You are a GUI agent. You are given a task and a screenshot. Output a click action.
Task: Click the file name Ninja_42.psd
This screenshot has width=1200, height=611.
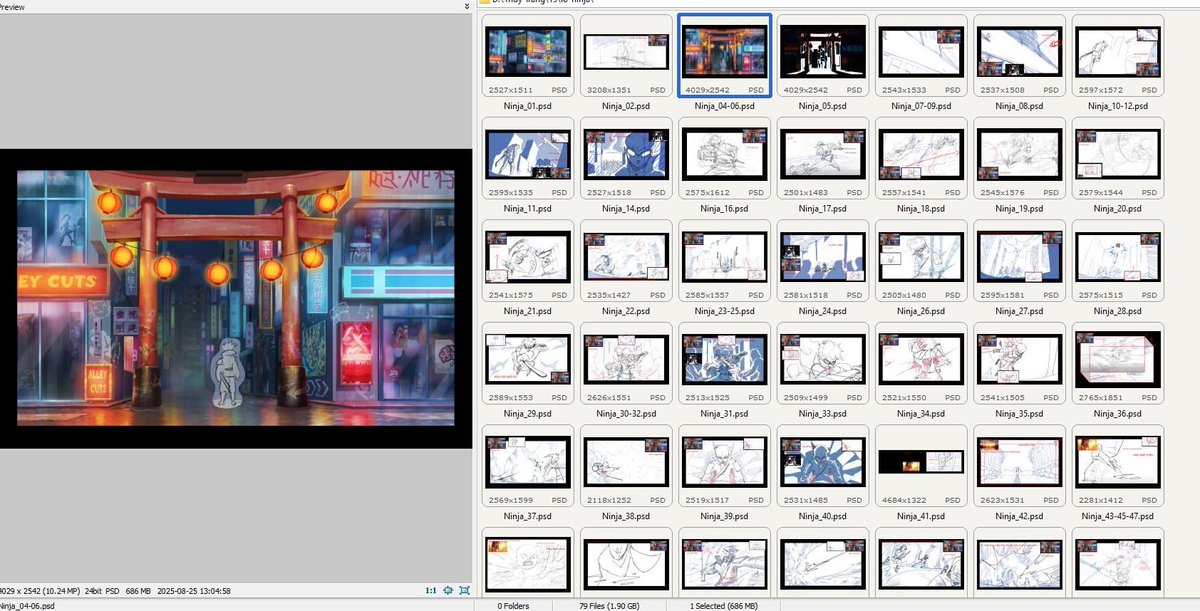pyautogui.click(x=1019, y=516)
